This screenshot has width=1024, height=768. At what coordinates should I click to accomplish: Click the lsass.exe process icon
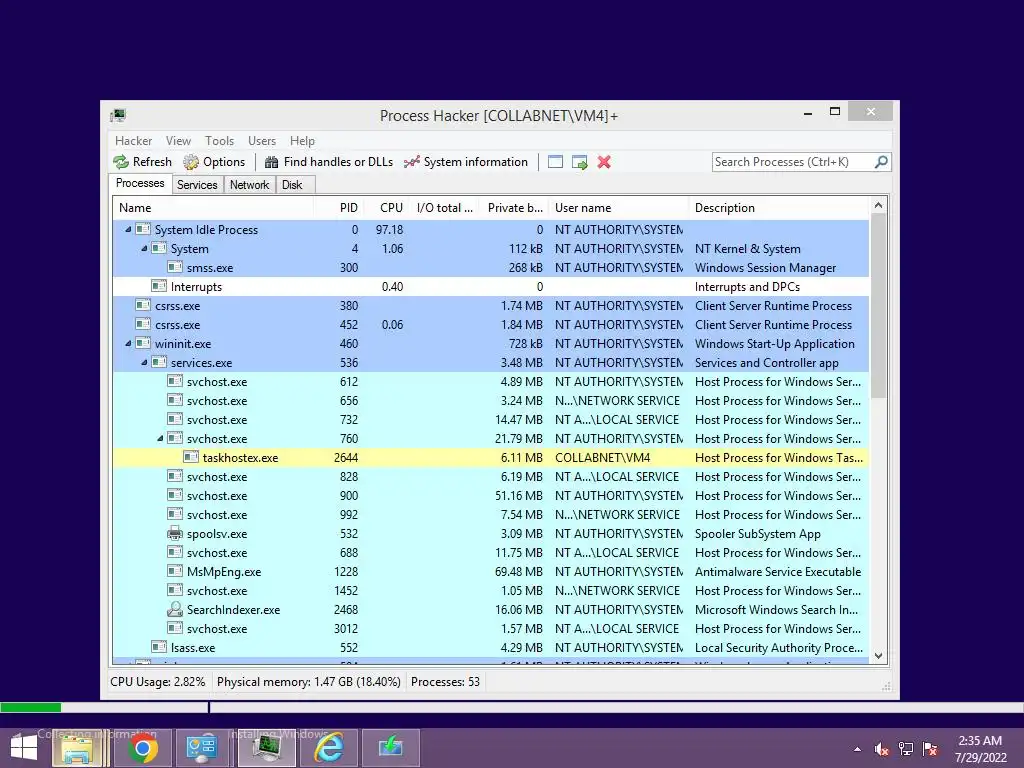pyautogui.click(x=159, y=647)
